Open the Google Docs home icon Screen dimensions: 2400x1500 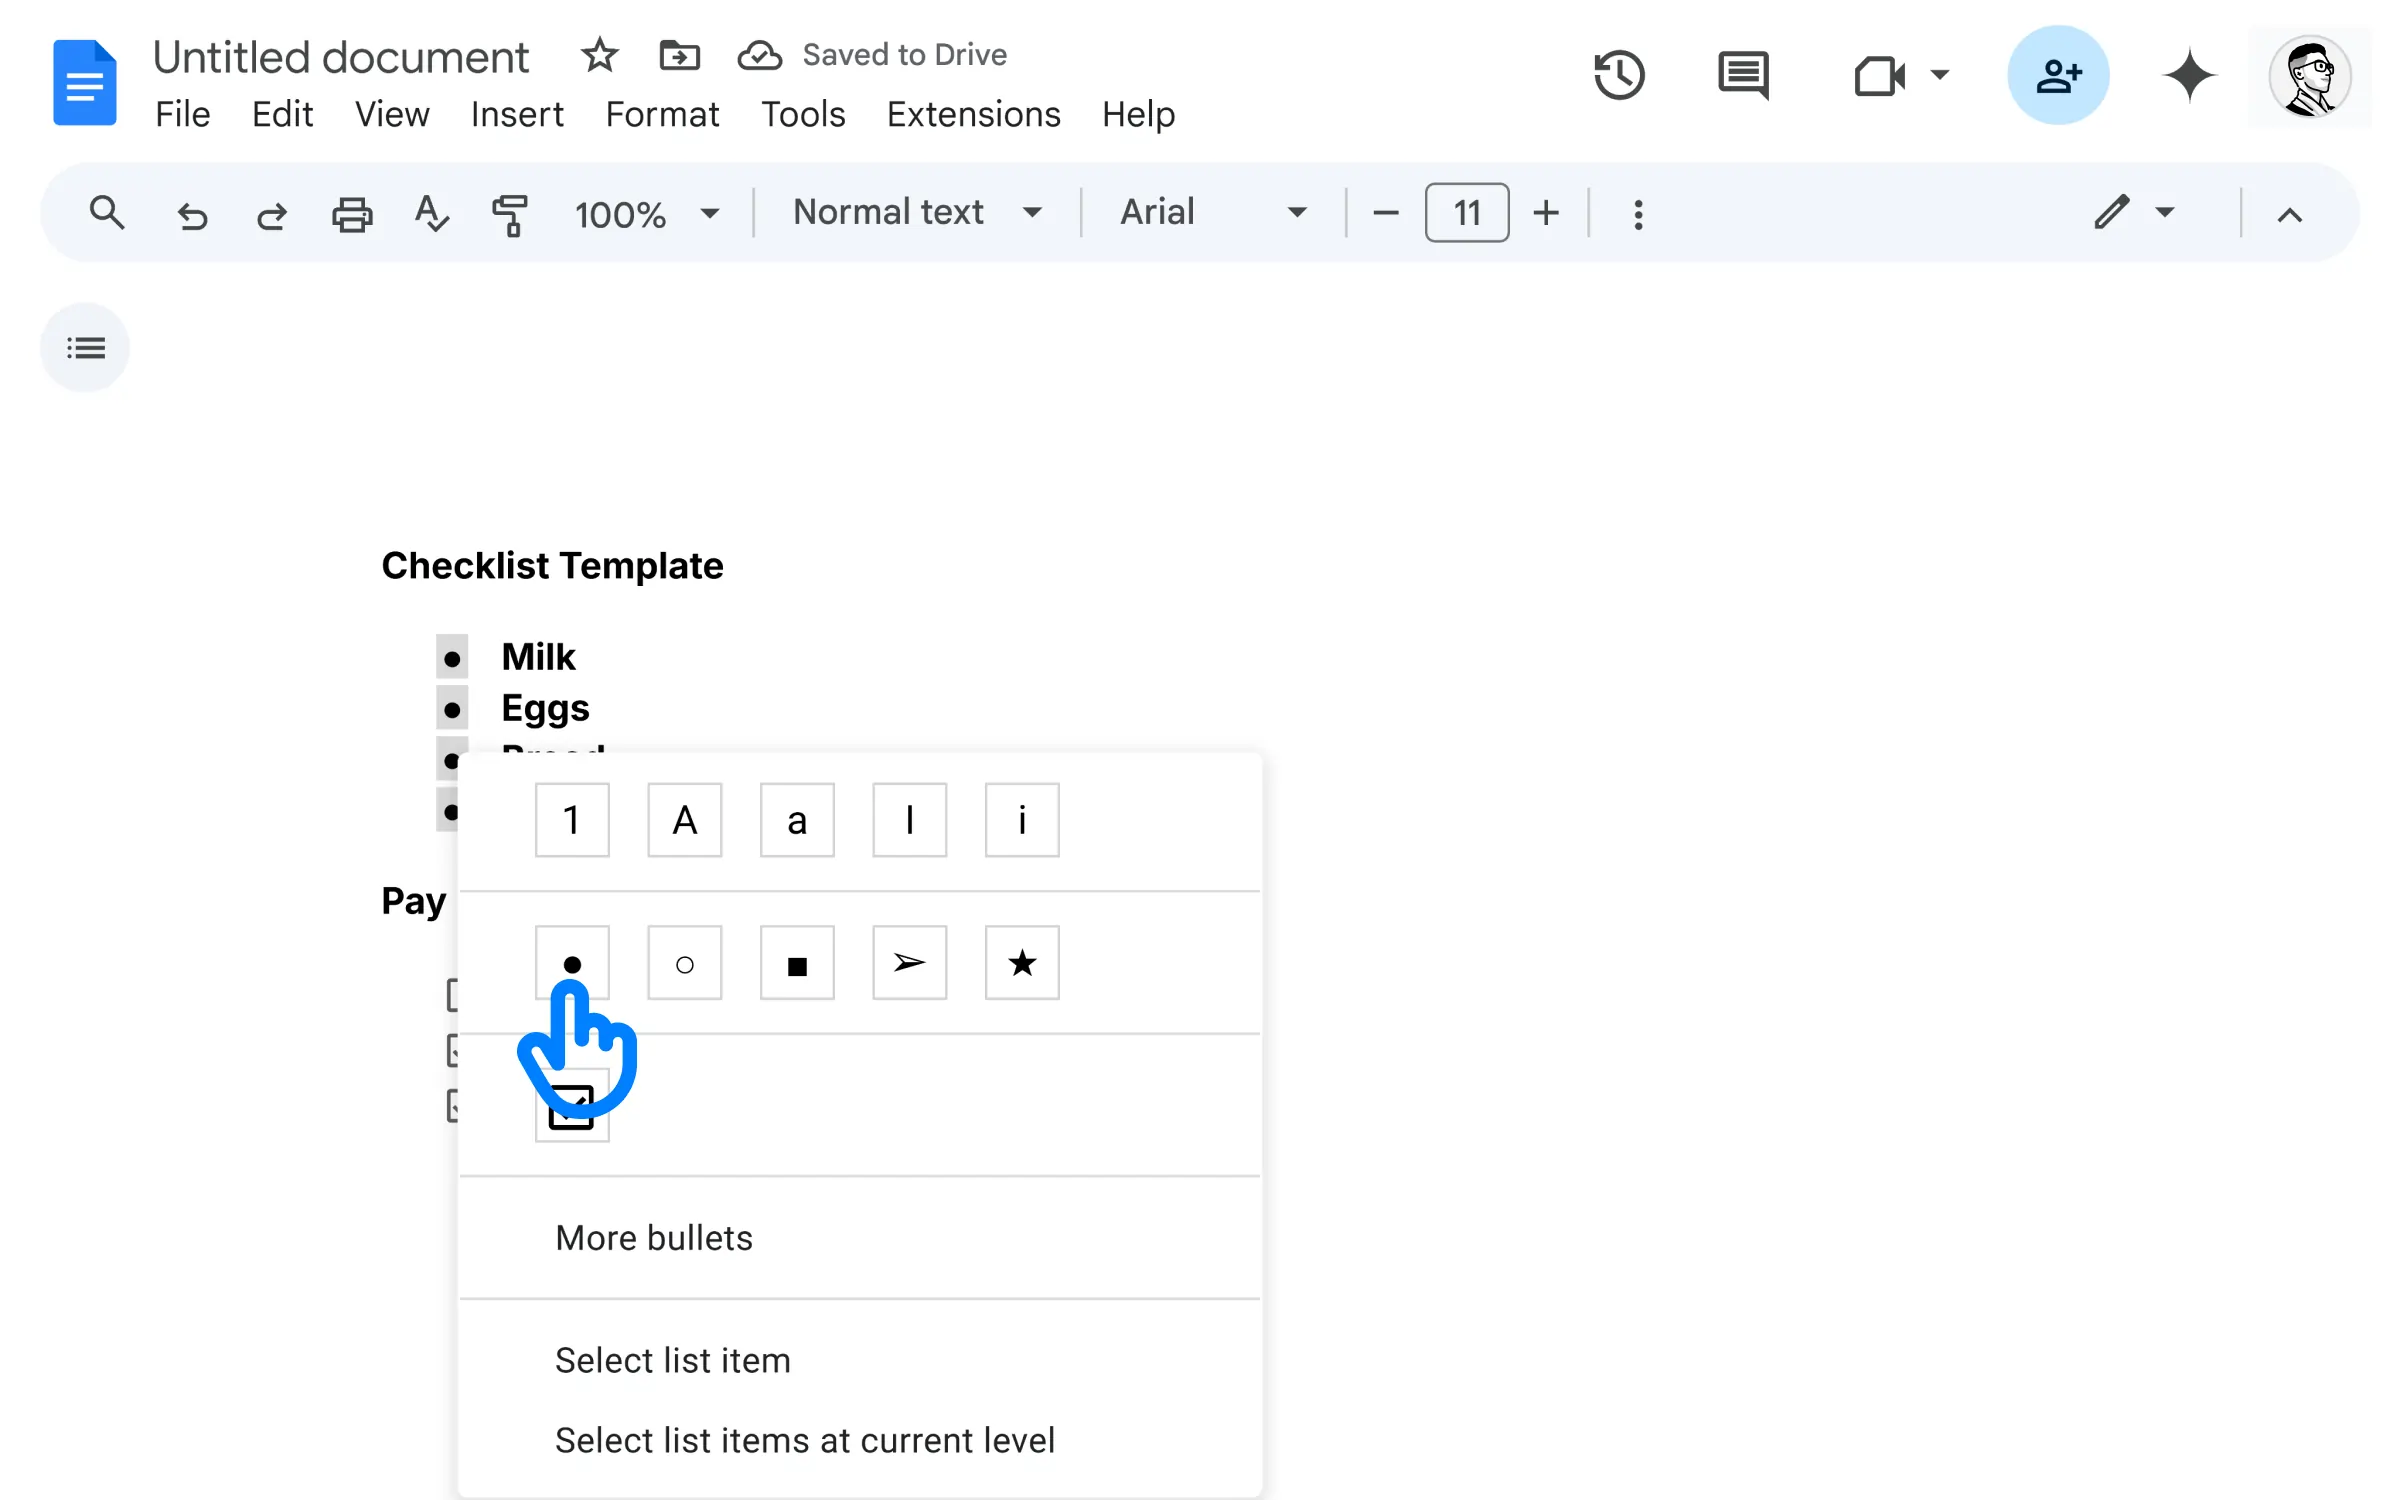click(x=84, y=82)
